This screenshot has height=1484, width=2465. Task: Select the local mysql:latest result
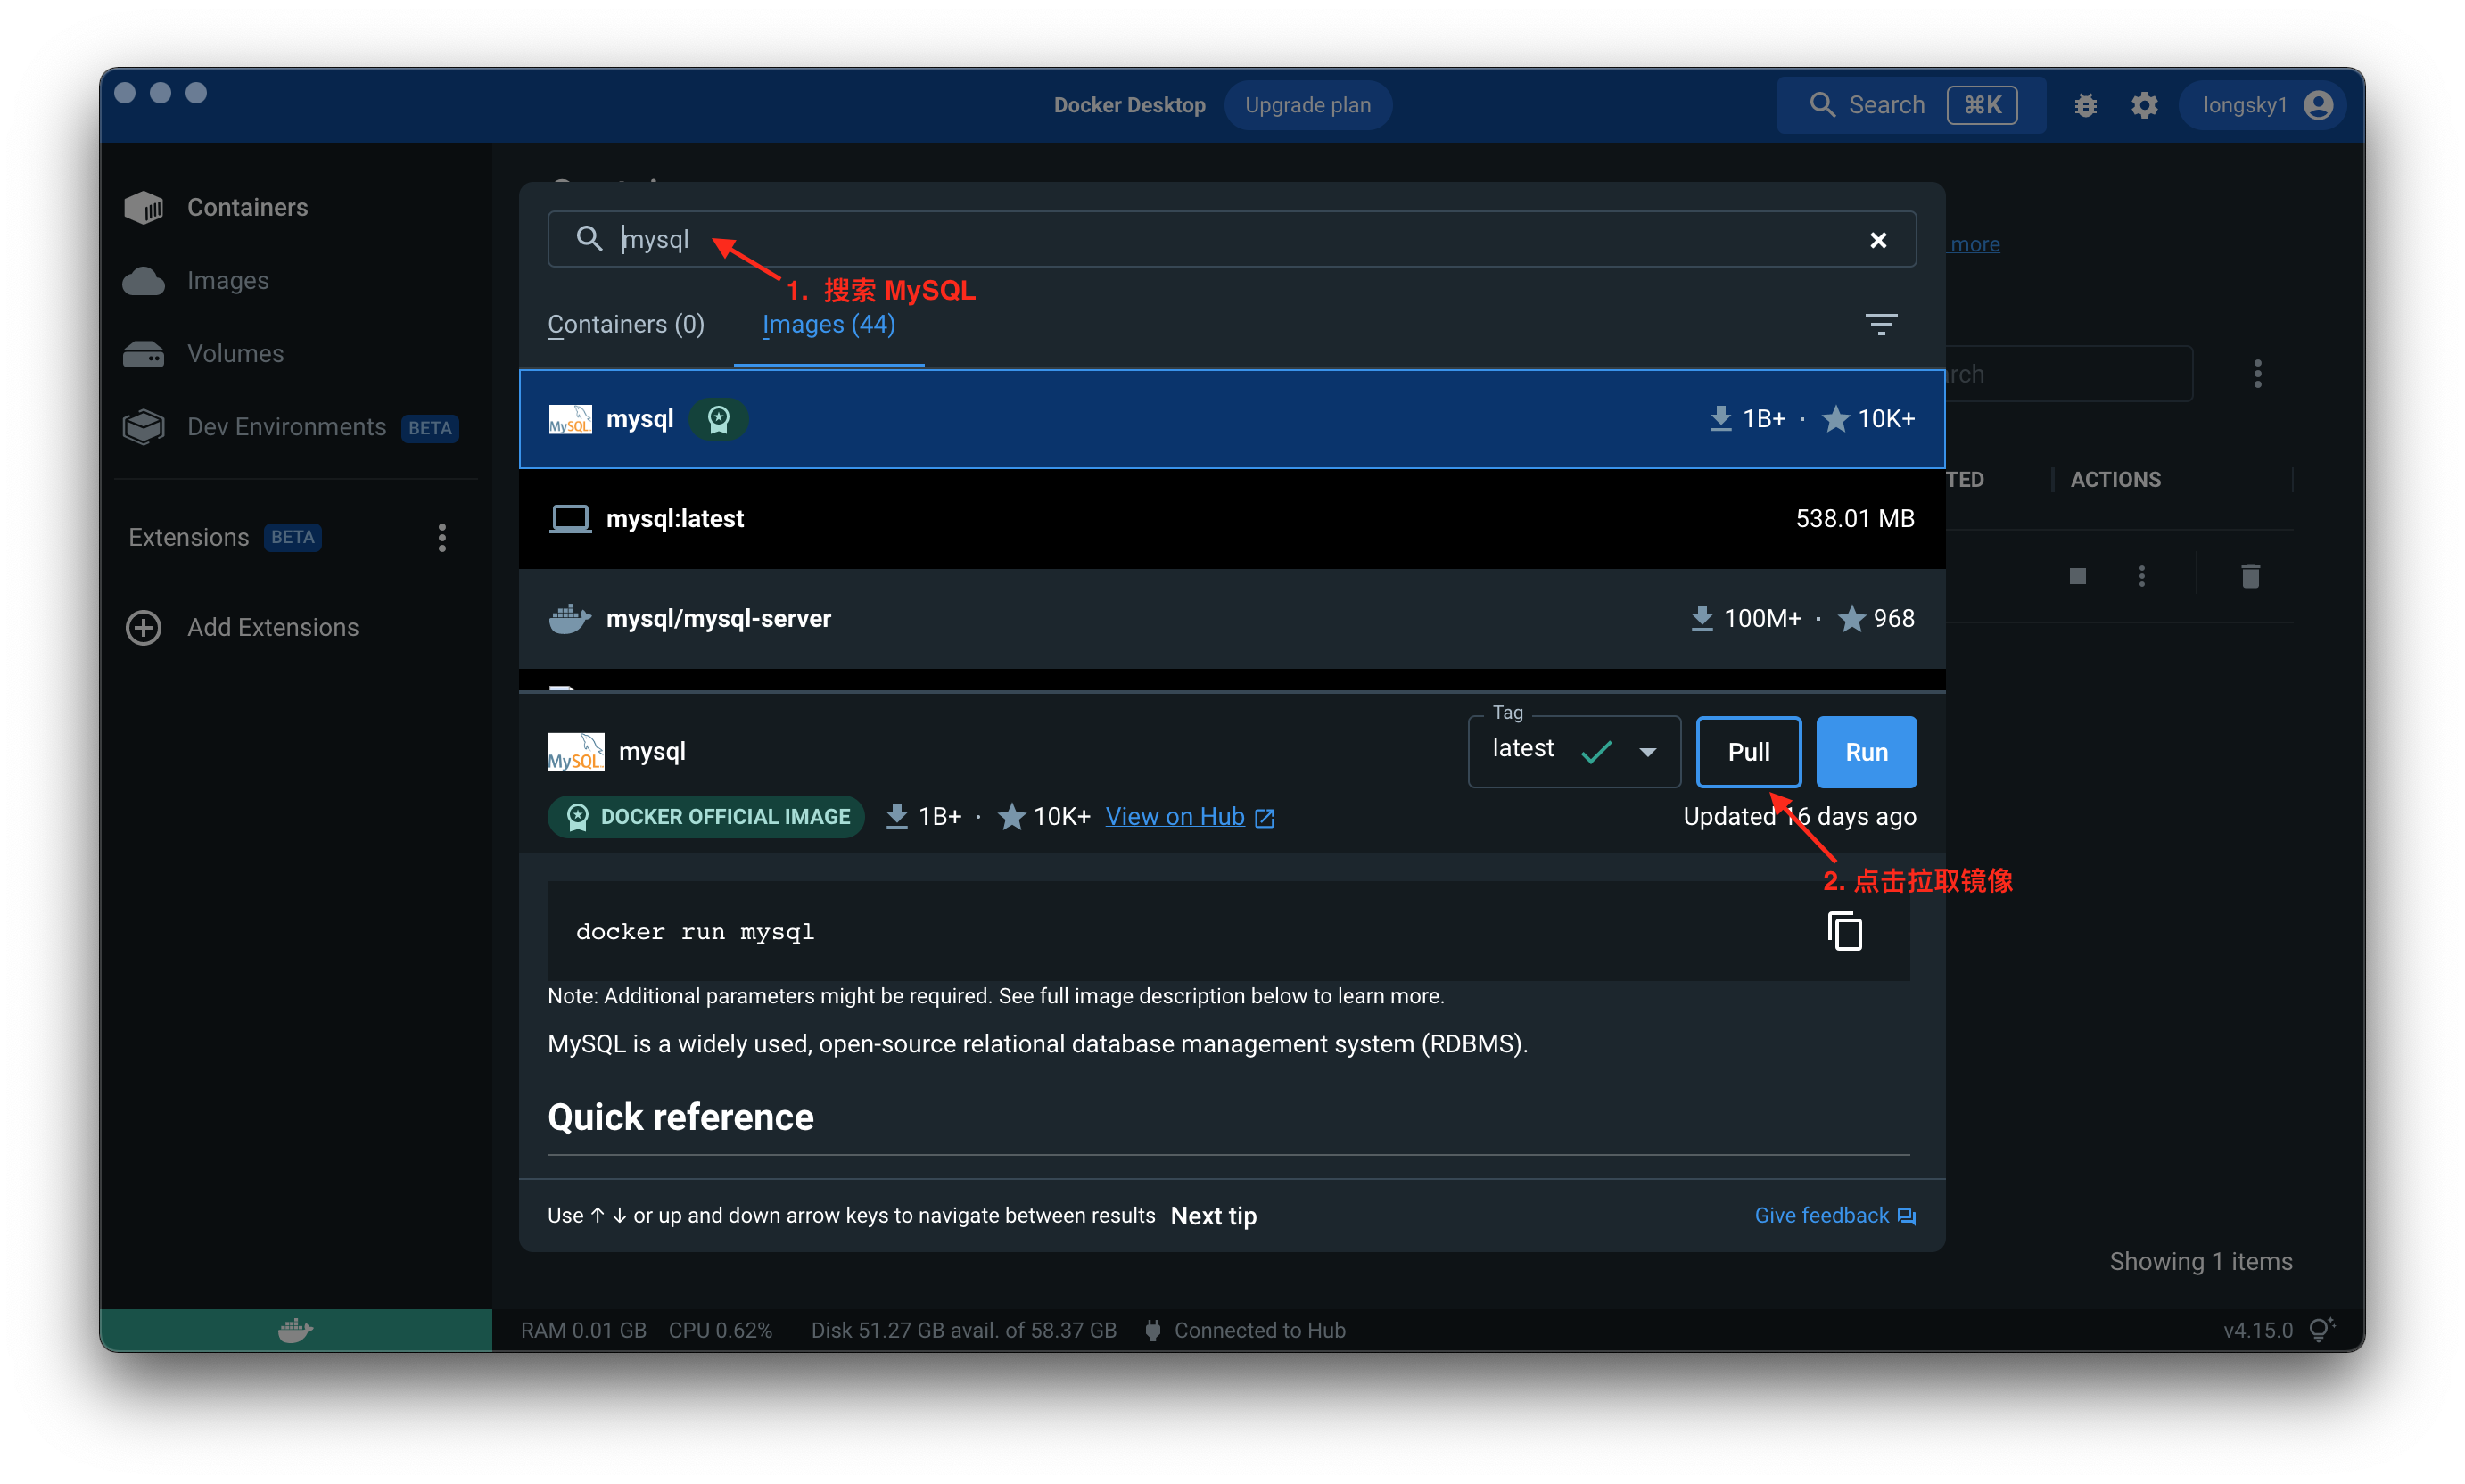[1231, 519]
